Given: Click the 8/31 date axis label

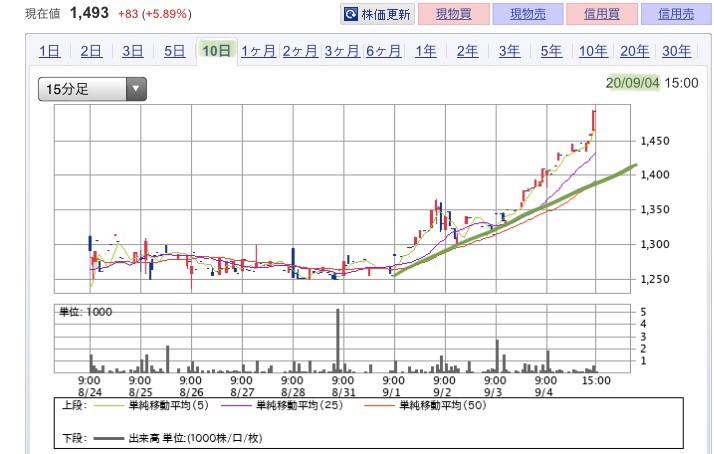Looking at the screenshot, I should (x=343, y=392).
